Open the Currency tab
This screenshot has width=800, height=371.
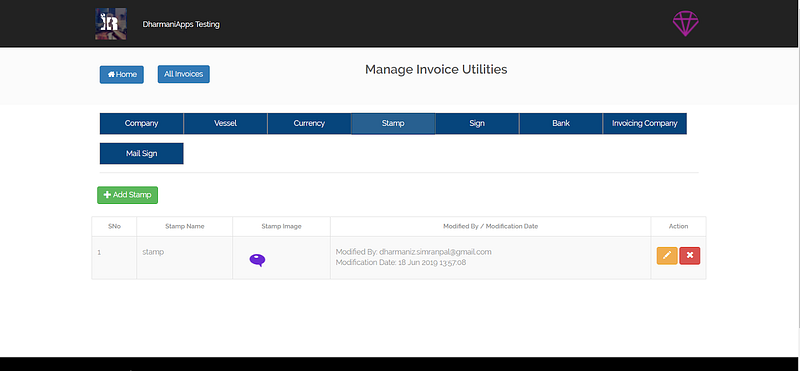pos(309,123)
